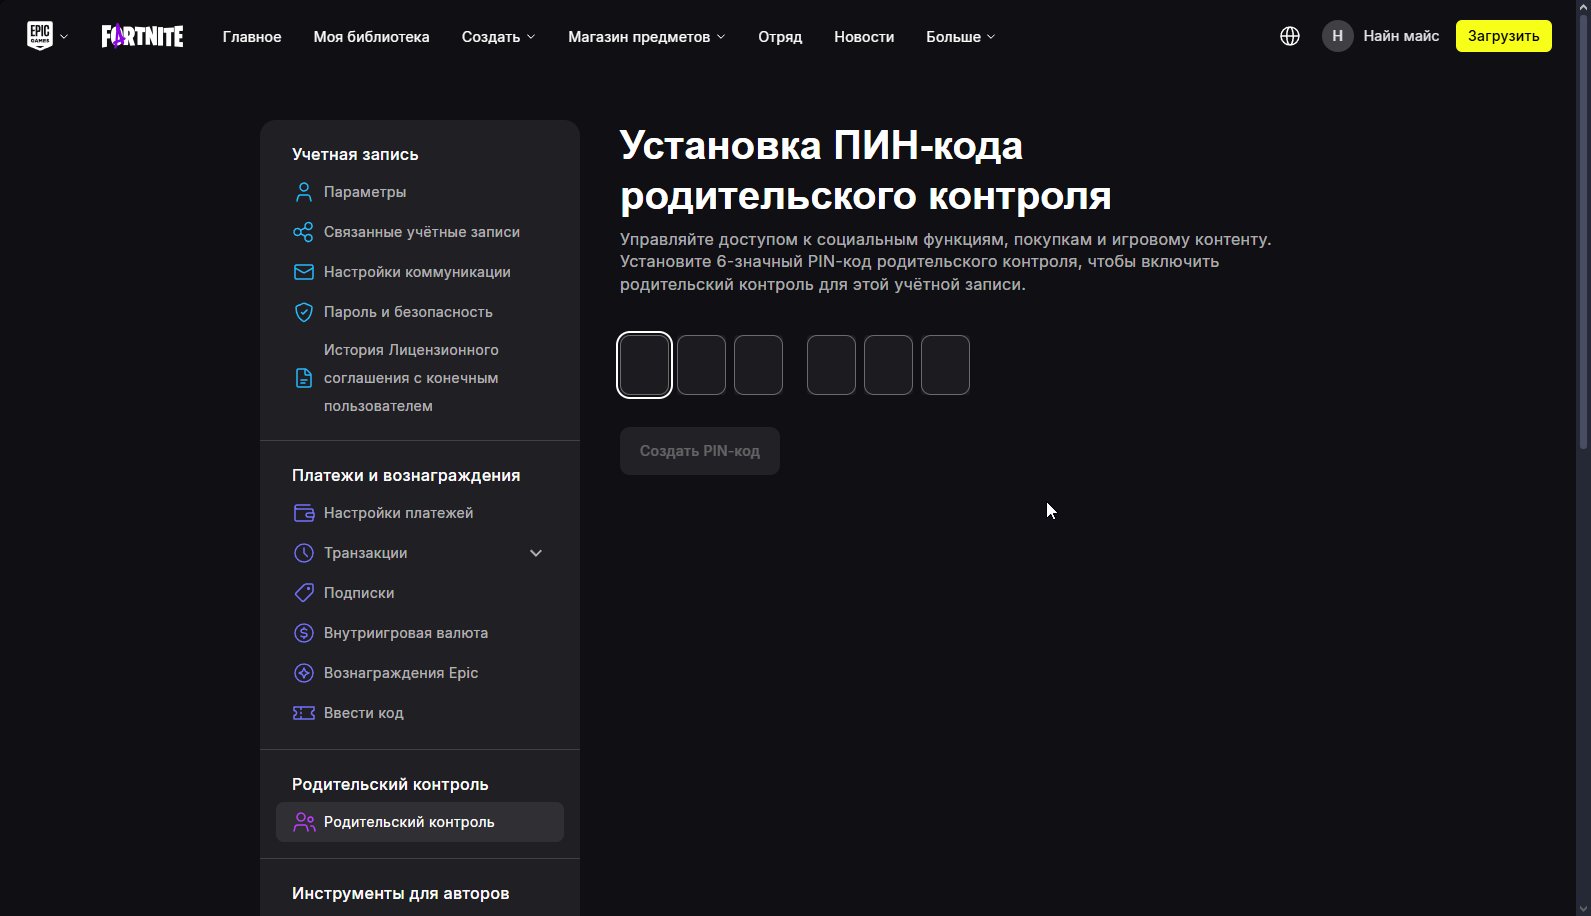Click the user avatar icon "Н"
This screenshot has height=916, width=1591.
1337,36
